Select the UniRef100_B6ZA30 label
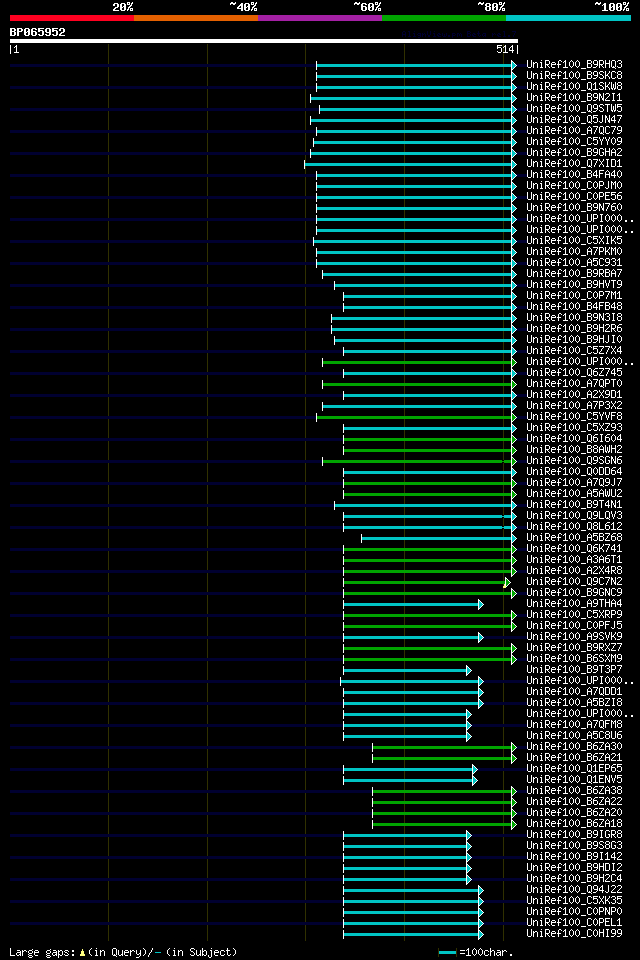This screenshot has width=640, height=960. [x=574, y=747]
